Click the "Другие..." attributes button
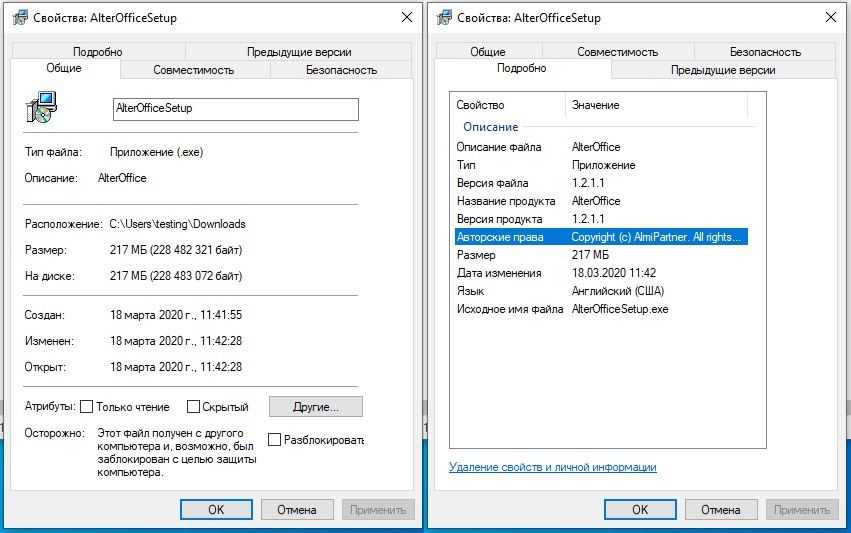 [315, 407]
